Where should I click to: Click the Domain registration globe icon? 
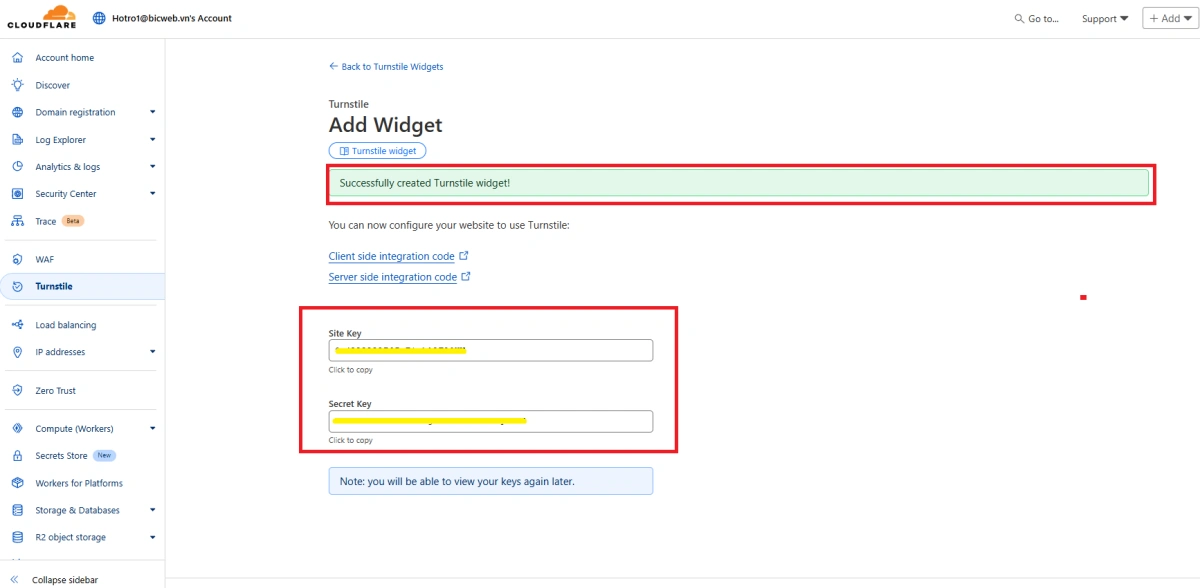coord(17,112)
